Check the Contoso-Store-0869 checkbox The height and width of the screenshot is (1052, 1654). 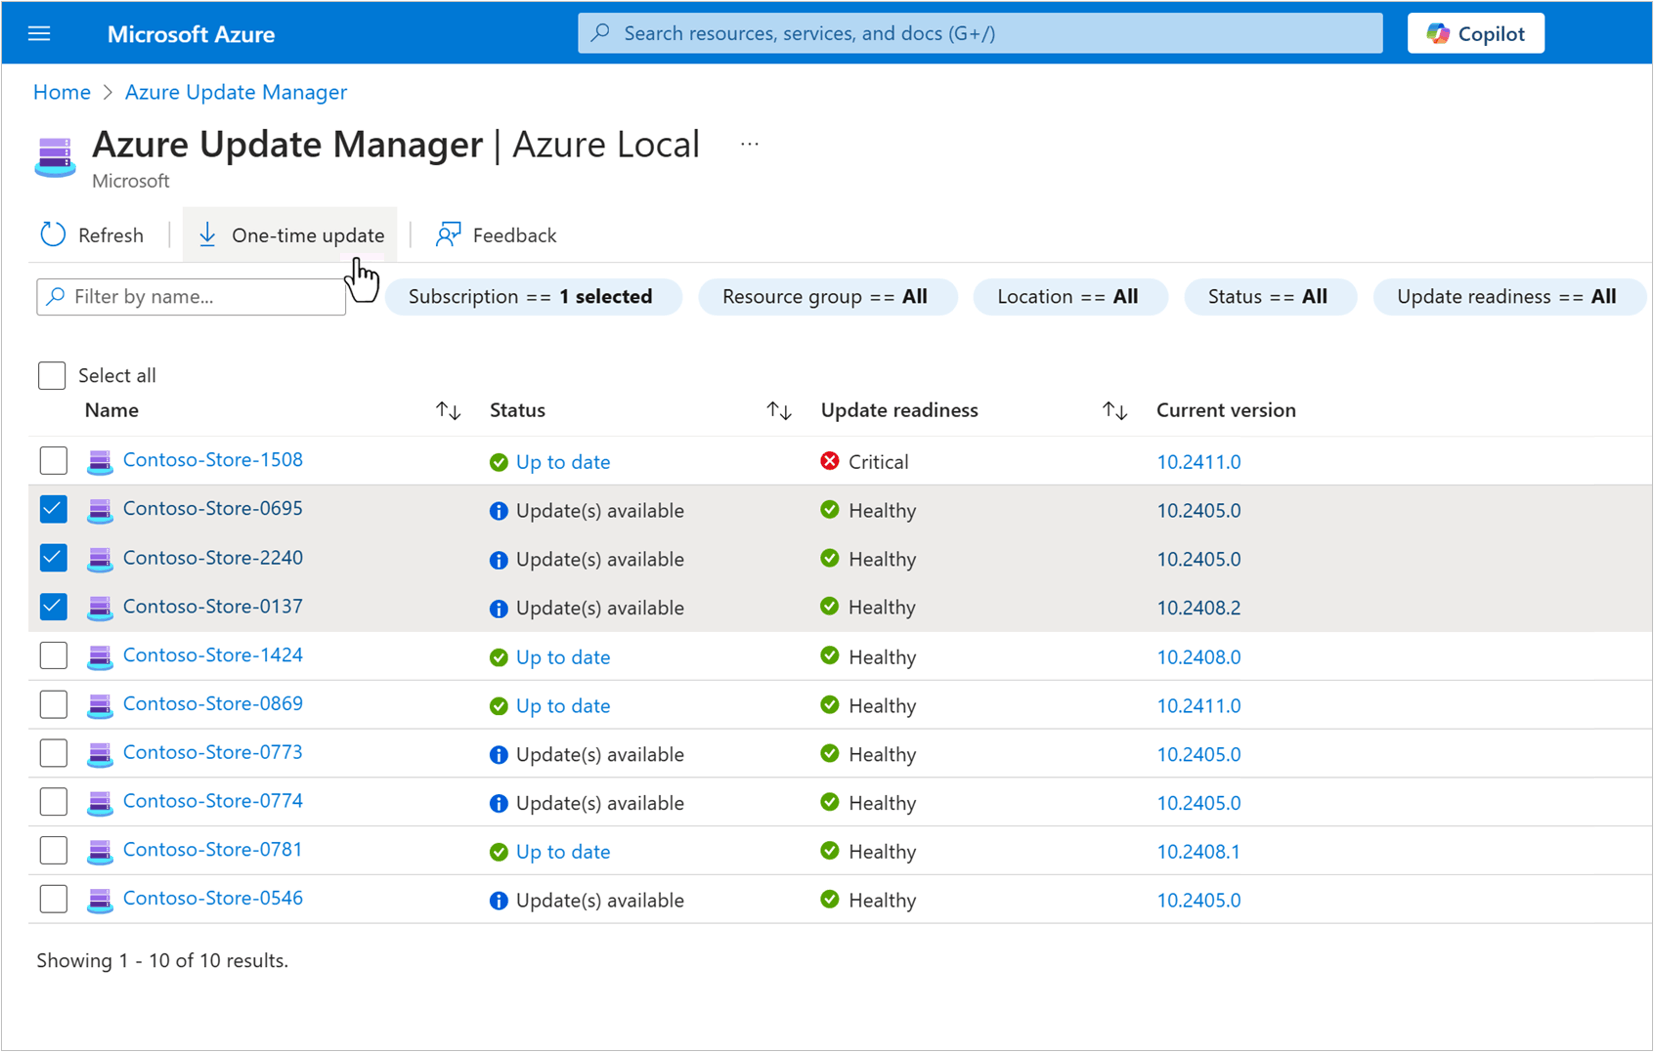click(x=53, y=704)
